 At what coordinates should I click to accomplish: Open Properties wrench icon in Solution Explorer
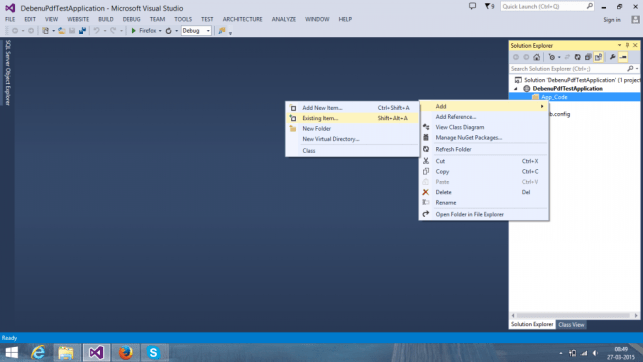(612, 57)
